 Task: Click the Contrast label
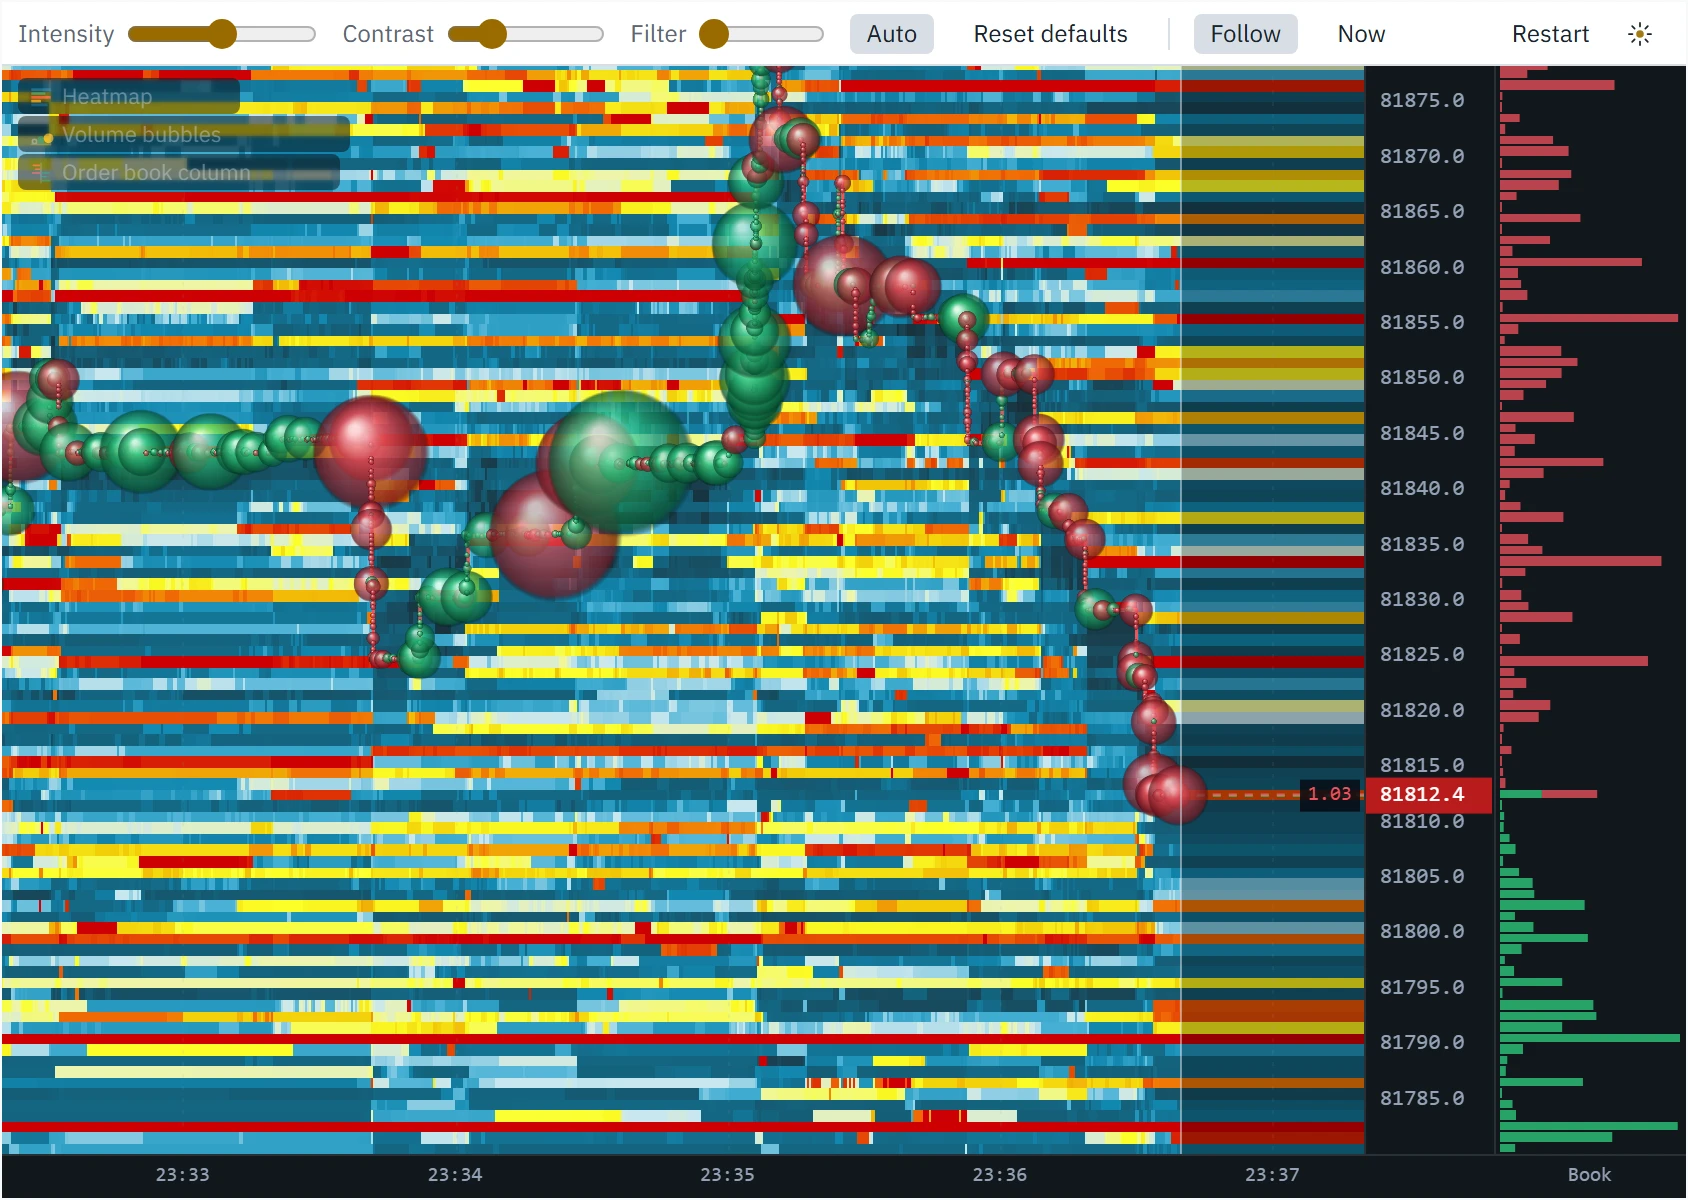point(388,34)
